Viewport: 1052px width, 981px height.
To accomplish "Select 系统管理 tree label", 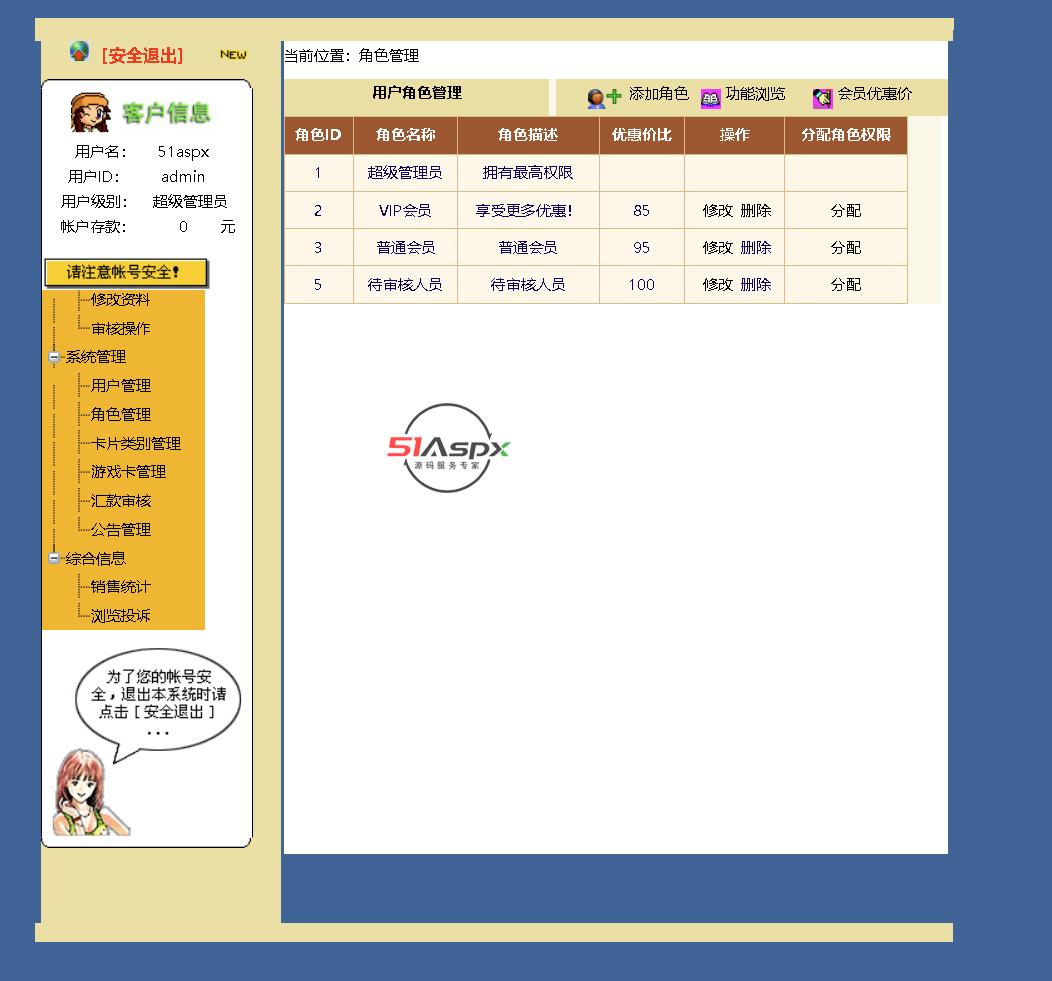I will click(x=95, y=357).
